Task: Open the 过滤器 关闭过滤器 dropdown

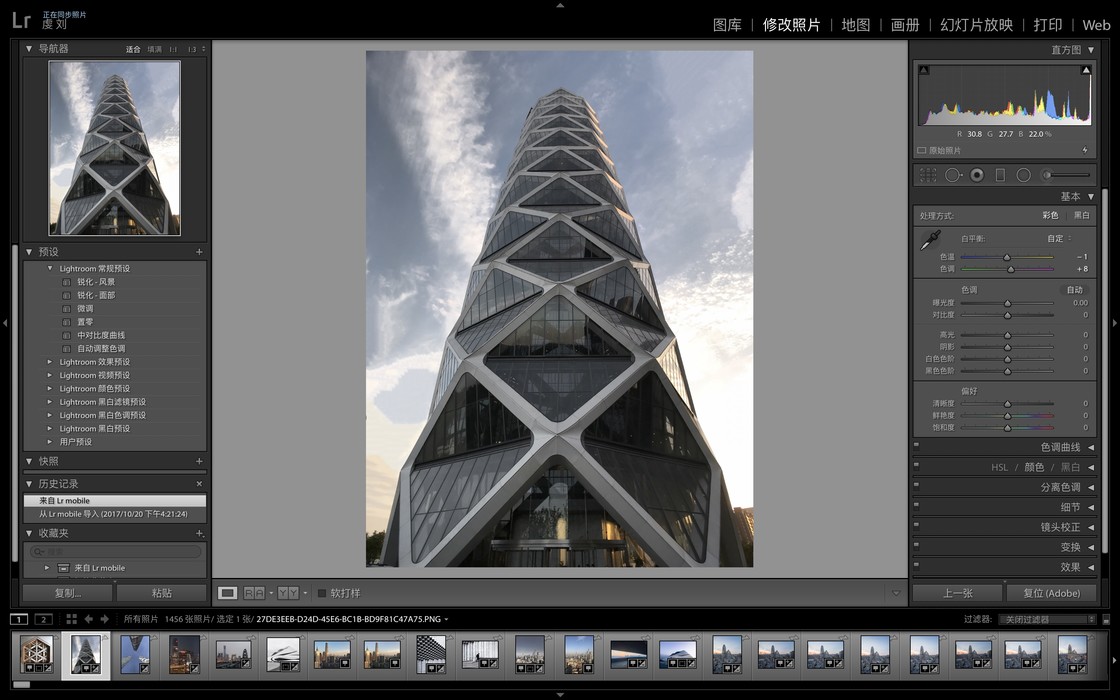Action: (x=1047, y=619)
